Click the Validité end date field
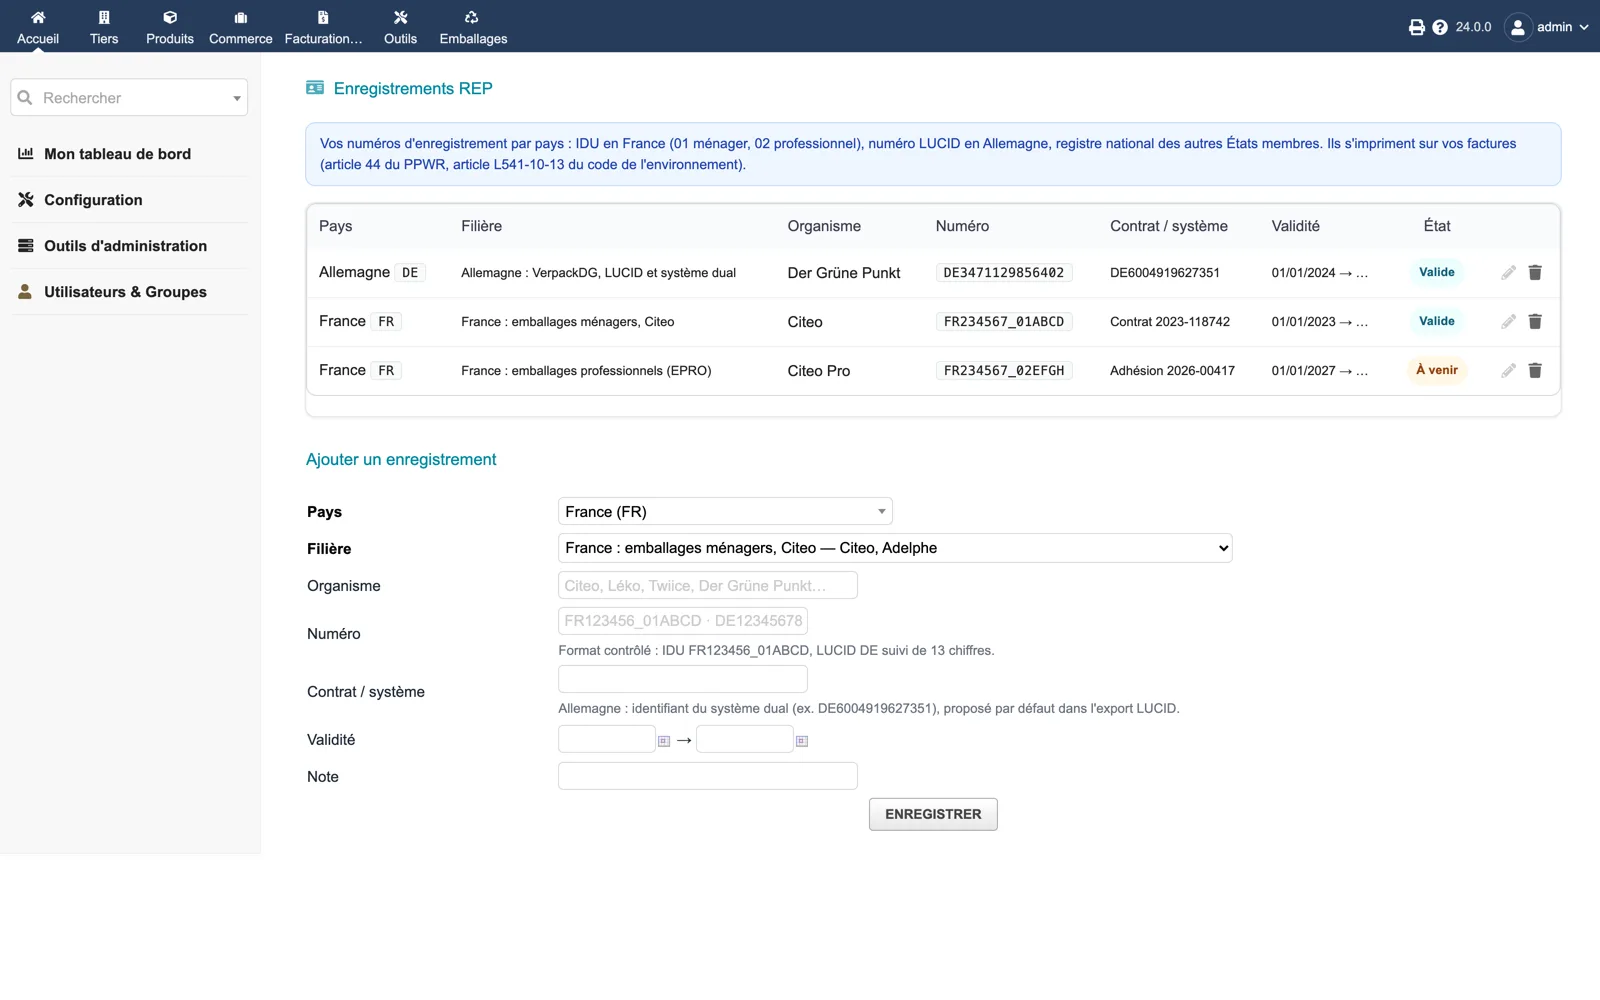Viewport: 1600px width, 1000px height. click(x=745, y=739)
